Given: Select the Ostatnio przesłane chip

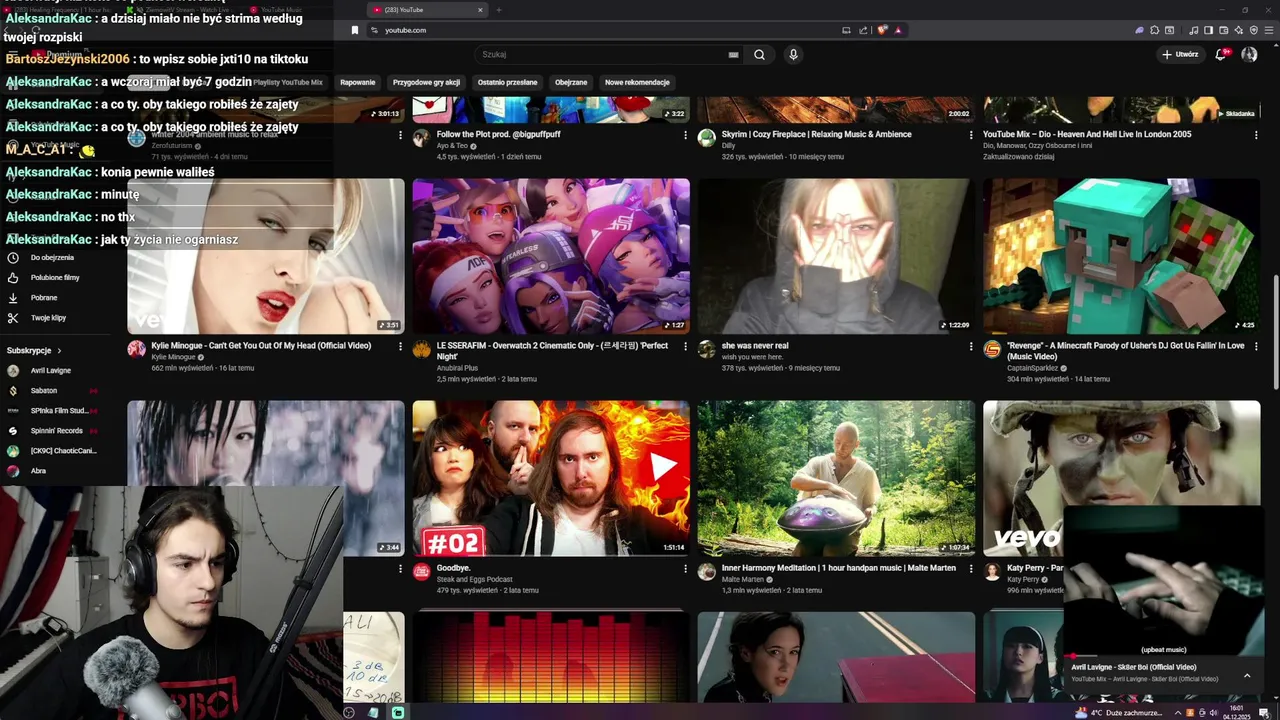Looking at the screenshot, I should [507, 82].
